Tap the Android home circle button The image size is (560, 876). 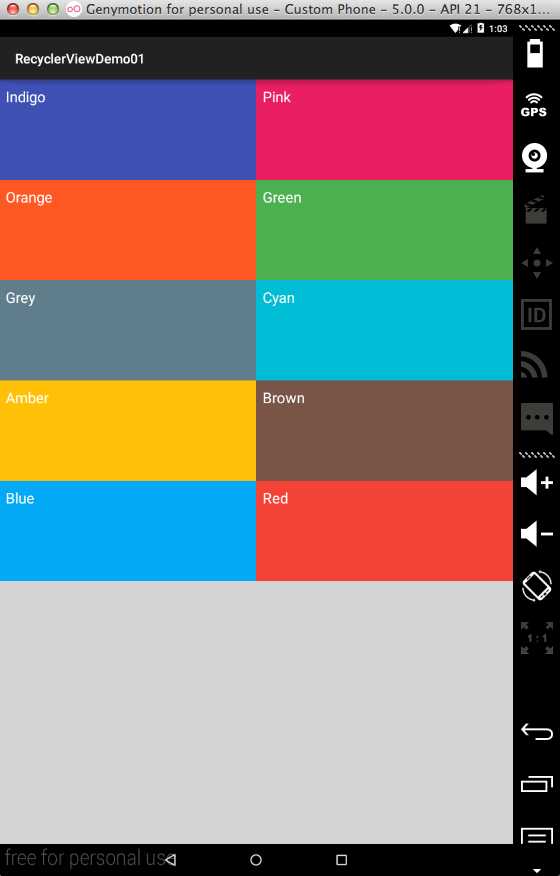pyautogui.click(x=256, y=859)
